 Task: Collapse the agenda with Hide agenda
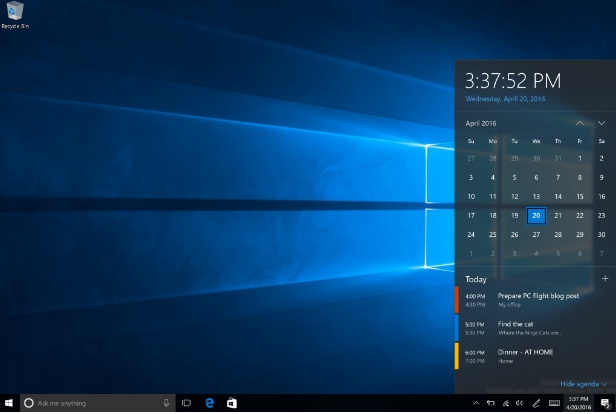pyautogui.click(x=583, y=384)
